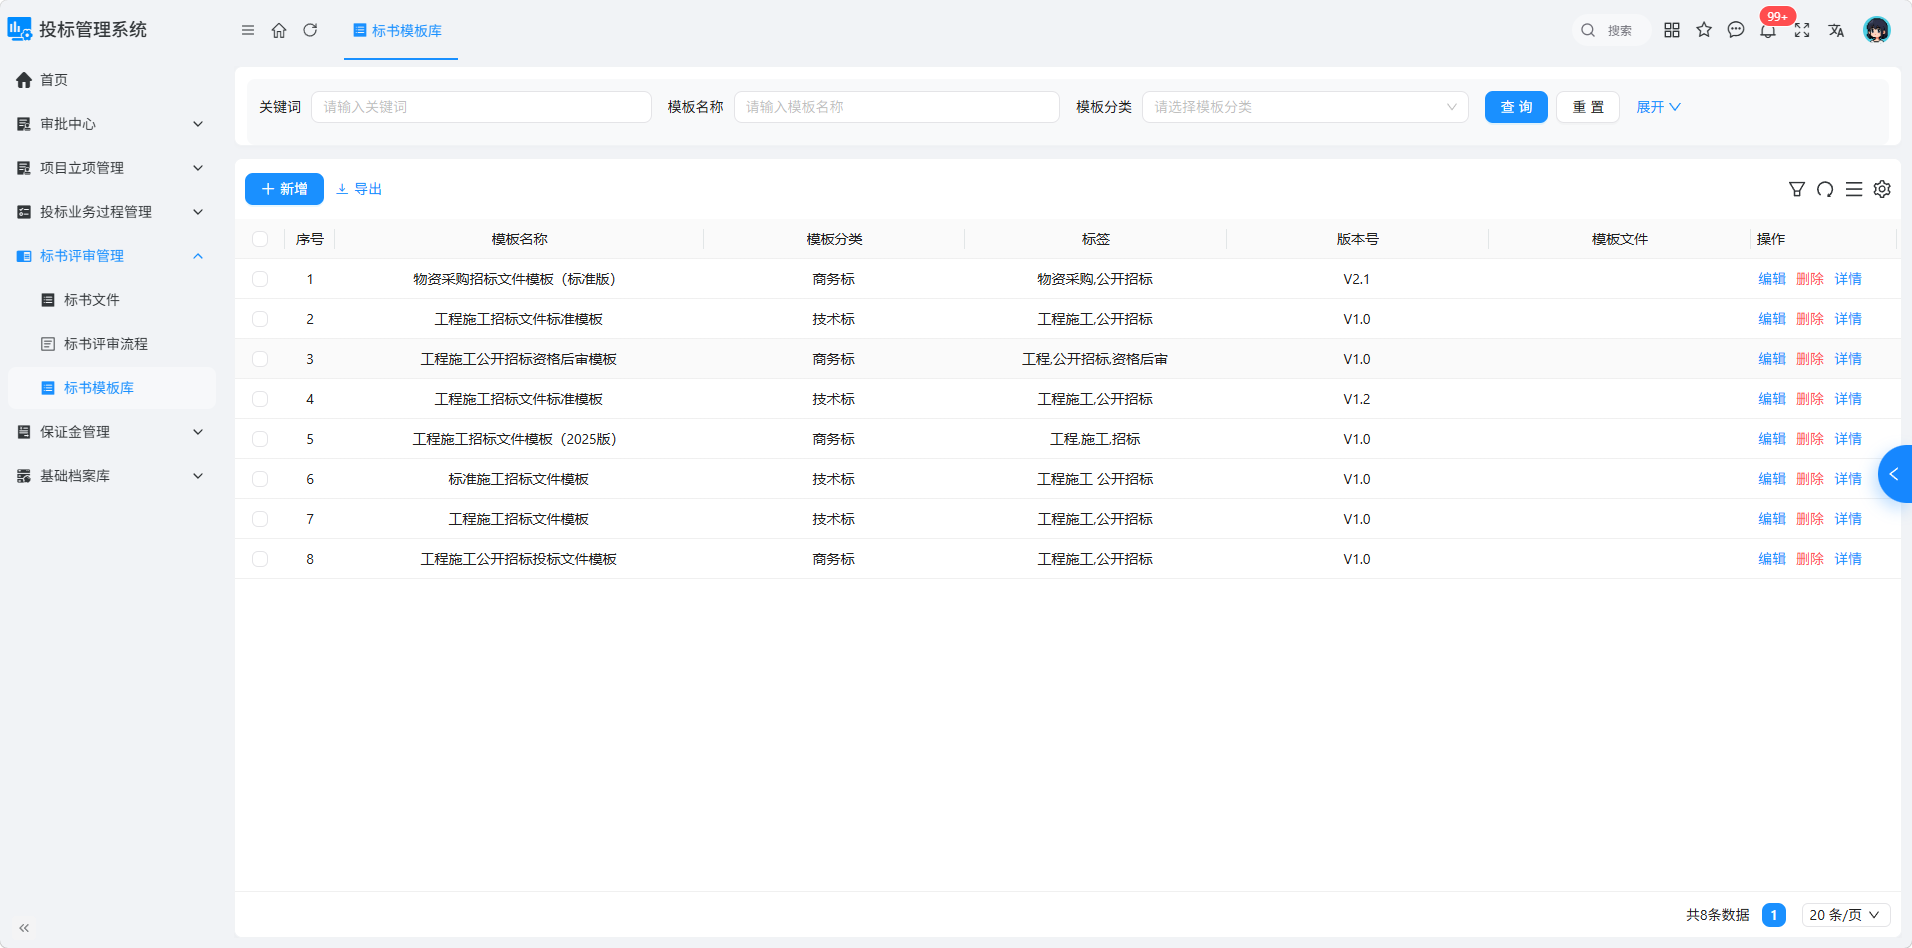Open the 模板分类 dropdown
This screenshot has width=1912, height=948.
pyautogui.click(x=1305, y=107)
